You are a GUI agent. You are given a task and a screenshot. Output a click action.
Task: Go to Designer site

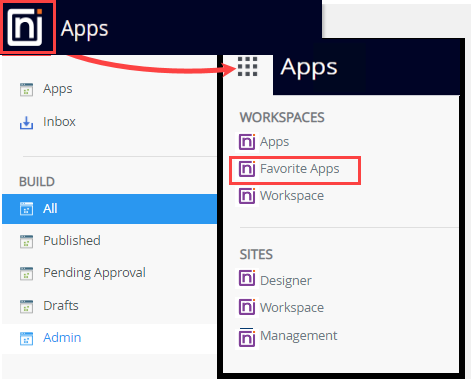pos(286,281)
